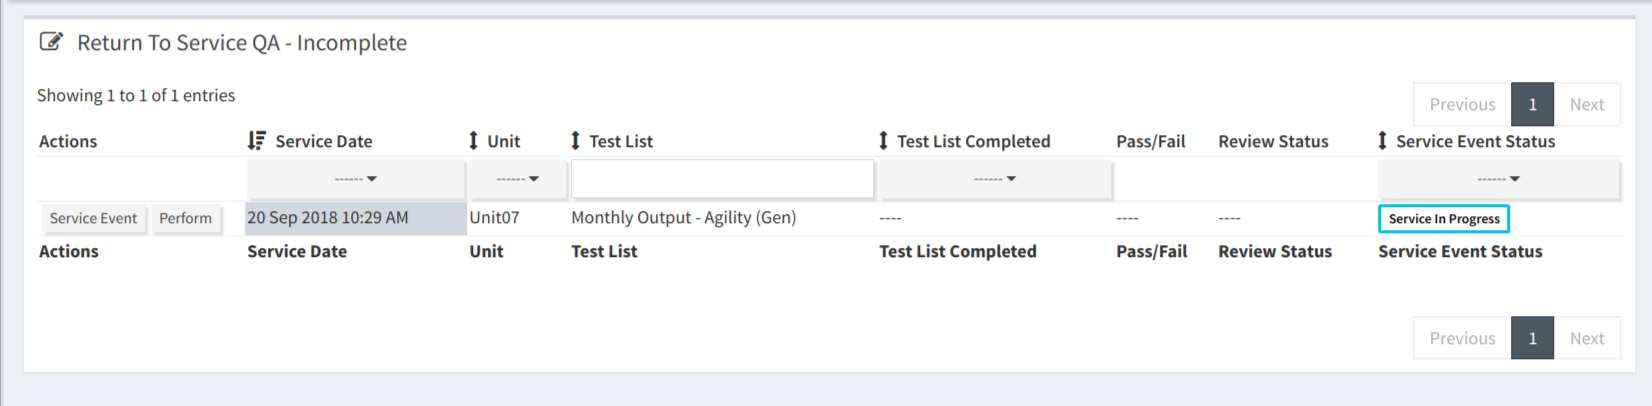This screenshot has height=406, width=1652.
Task: Open the Test List Completed filter dropdown
Action: [x=995, y=179]
